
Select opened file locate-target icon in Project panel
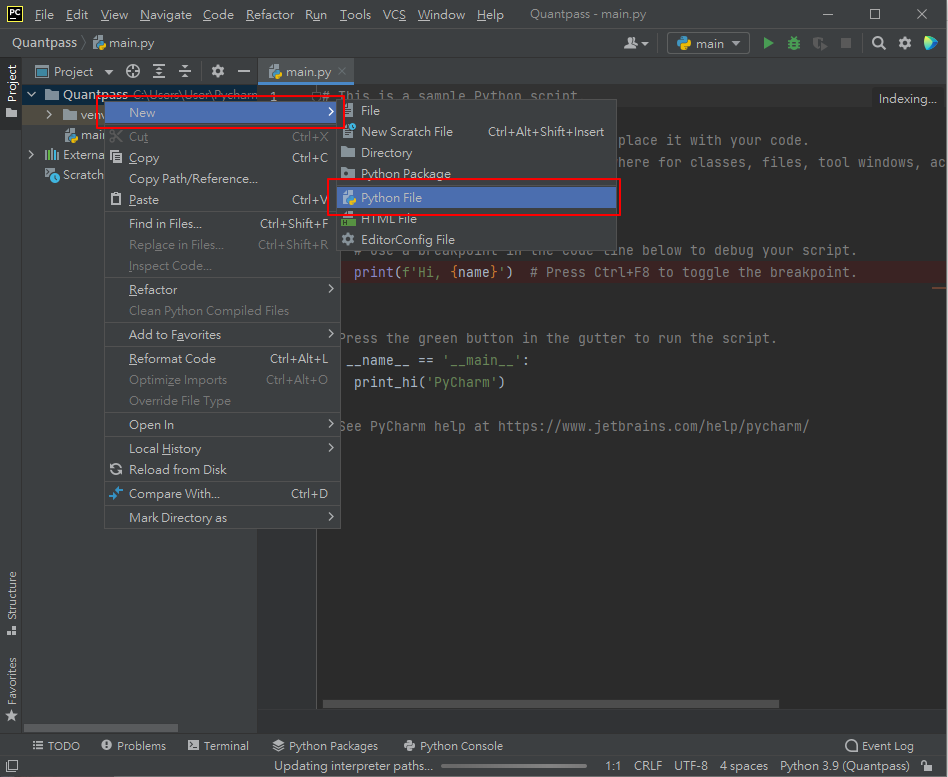[133, 71]
